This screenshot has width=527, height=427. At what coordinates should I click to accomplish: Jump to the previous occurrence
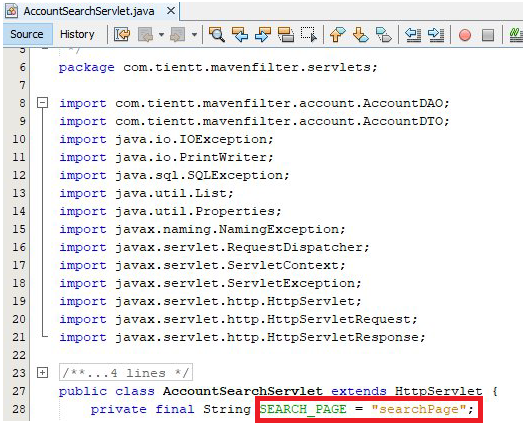pyautogui.click(x=240, y=34)
